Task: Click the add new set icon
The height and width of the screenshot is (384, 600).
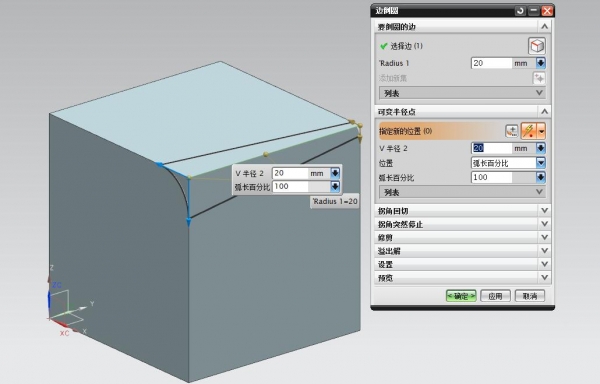Action: pyautogui.click(x=539, y=78)
